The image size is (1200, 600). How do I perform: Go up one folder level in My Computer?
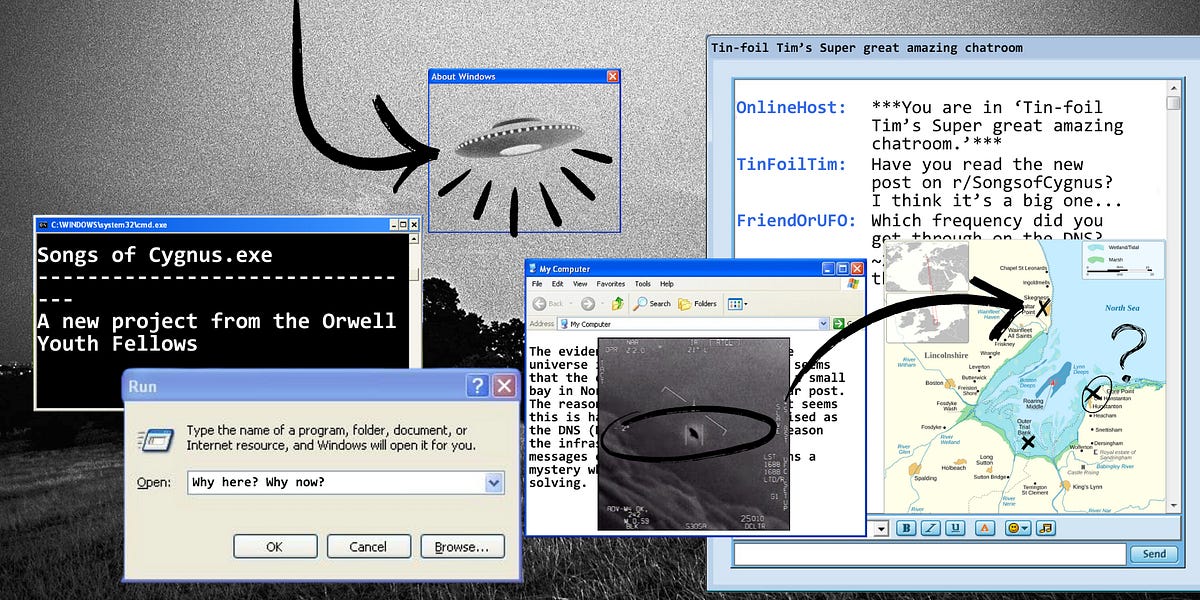pyautogui.click(x=618, y=304)
